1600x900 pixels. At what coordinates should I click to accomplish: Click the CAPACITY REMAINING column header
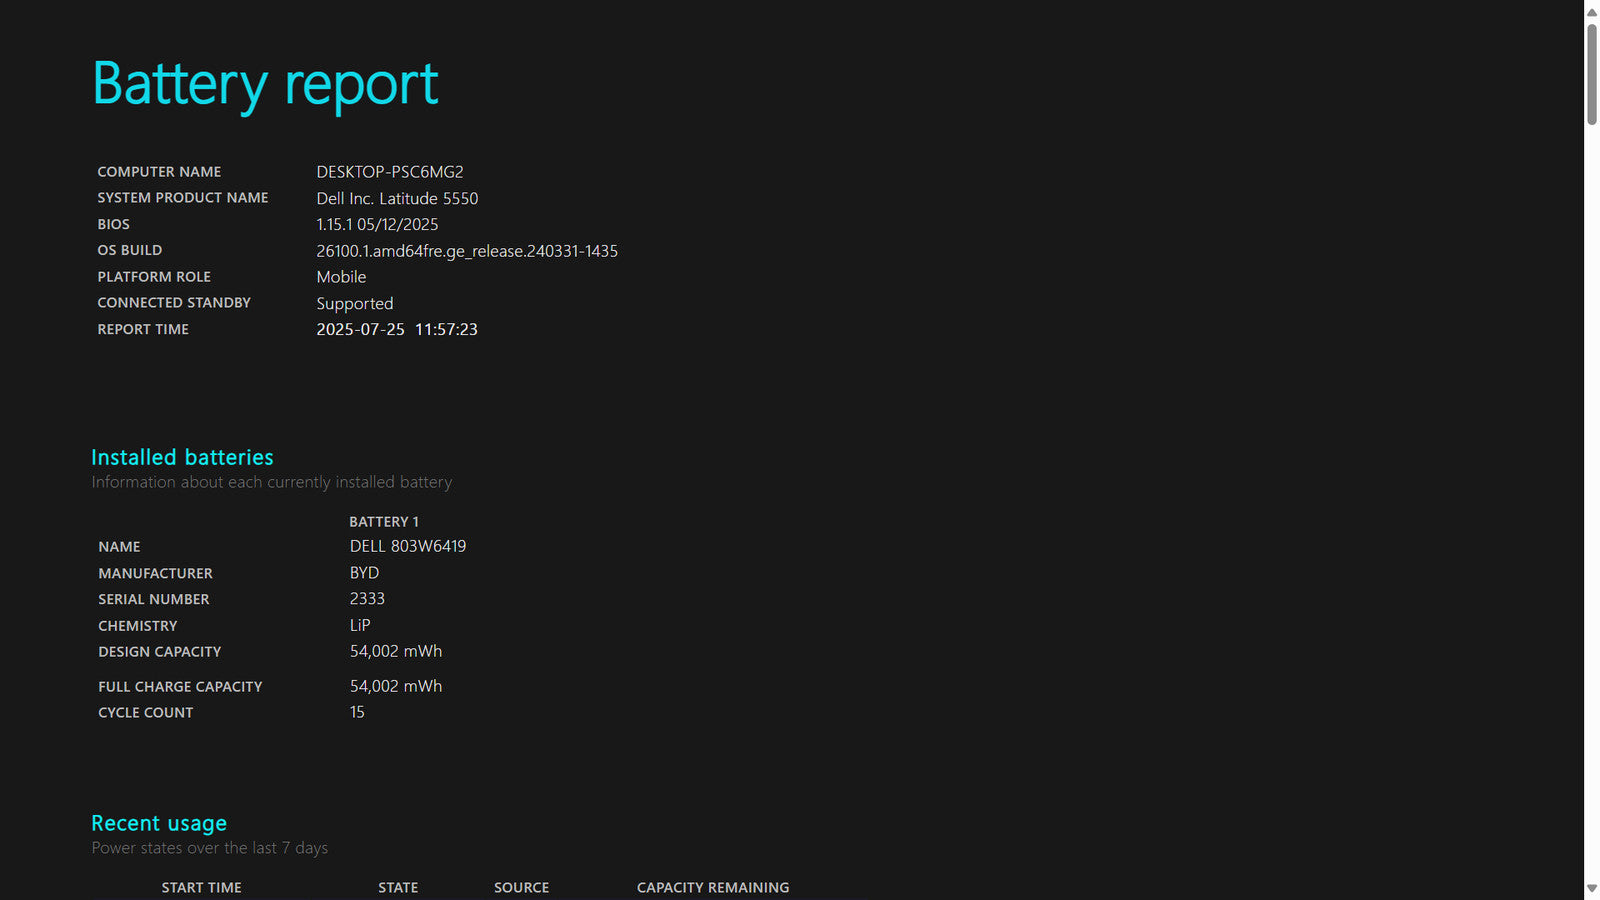coord(713,887)
